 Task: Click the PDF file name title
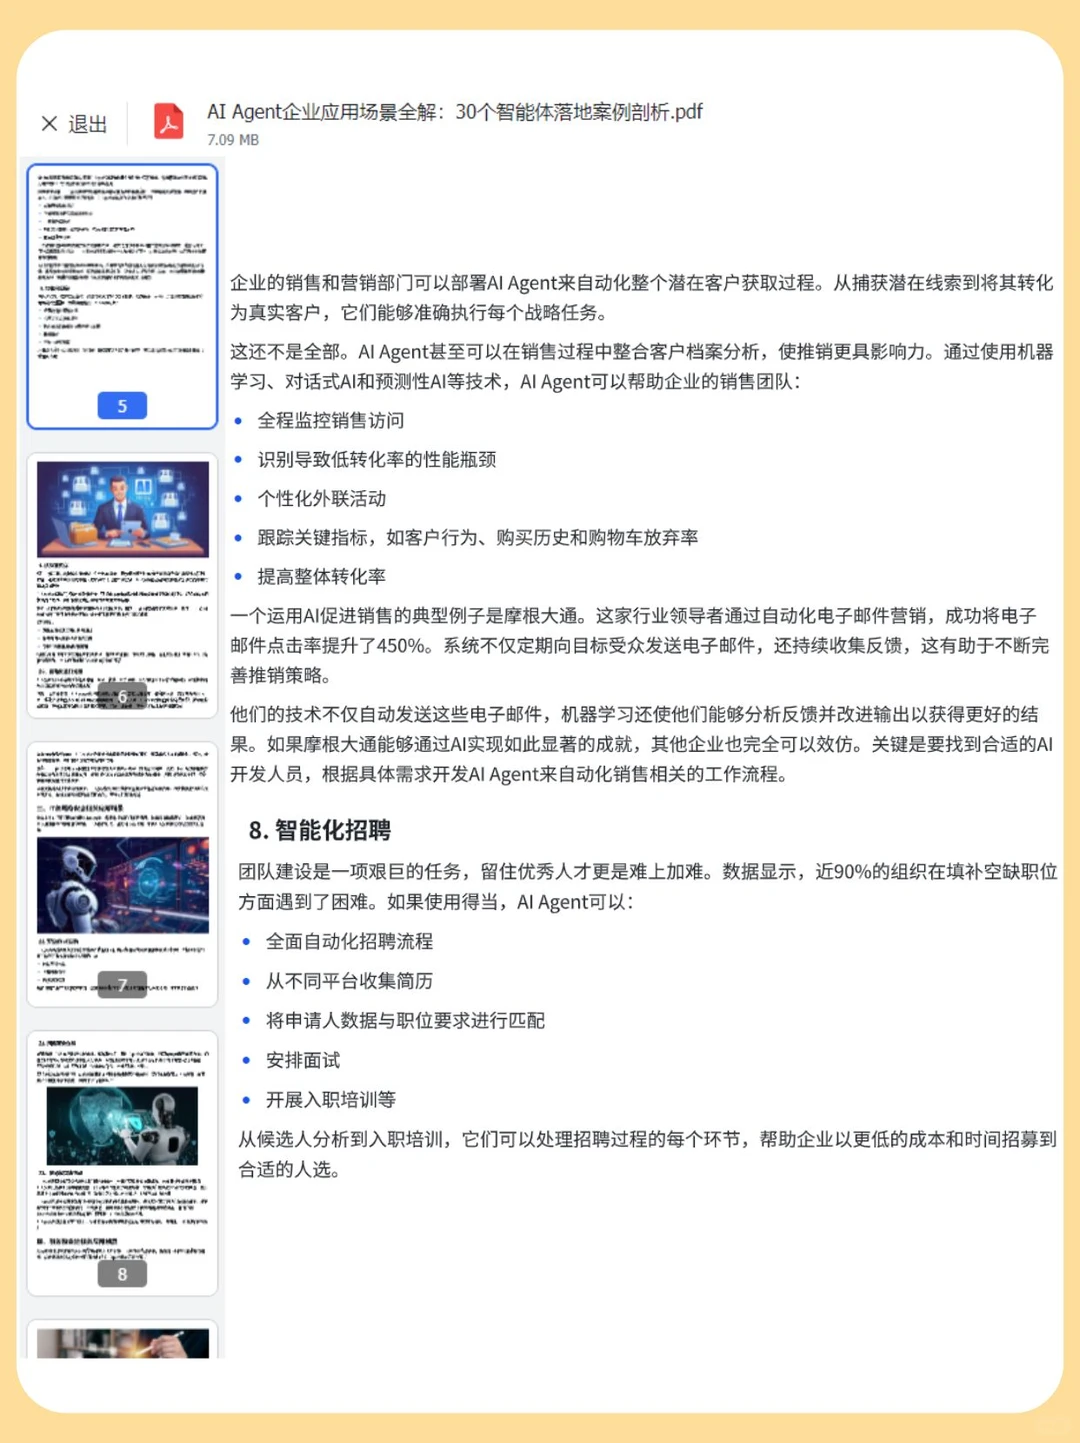[x=454, y=112]
